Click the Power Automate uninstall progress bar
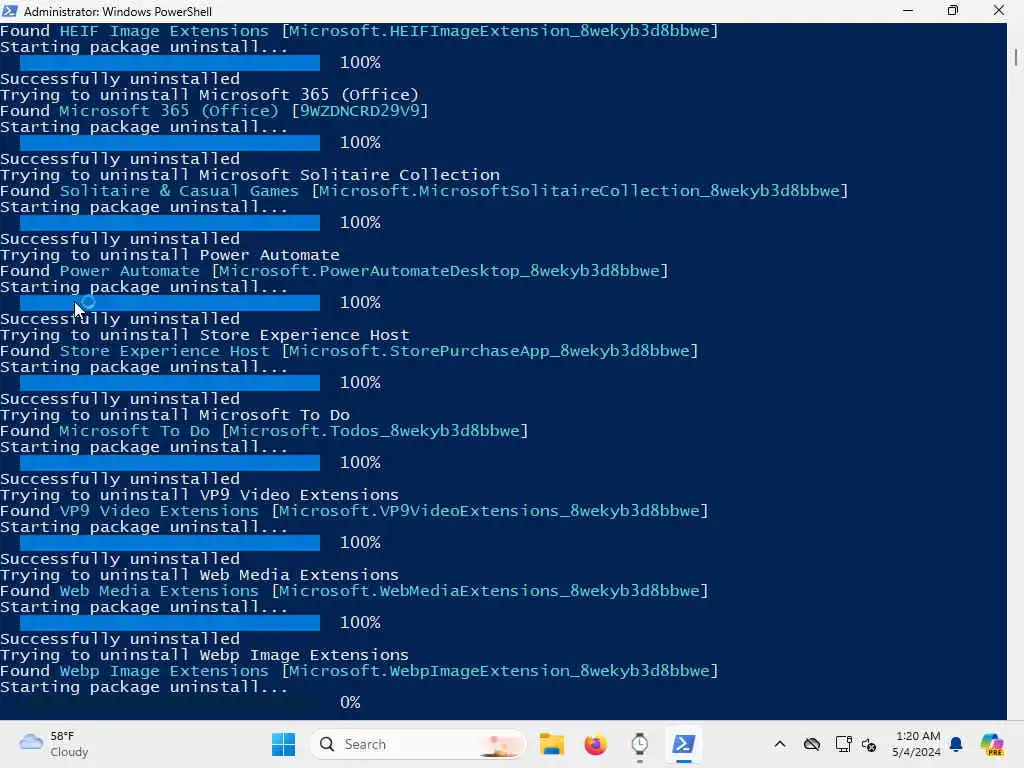Viewport: 1024px width, 768px height. [x=170, y=302]
